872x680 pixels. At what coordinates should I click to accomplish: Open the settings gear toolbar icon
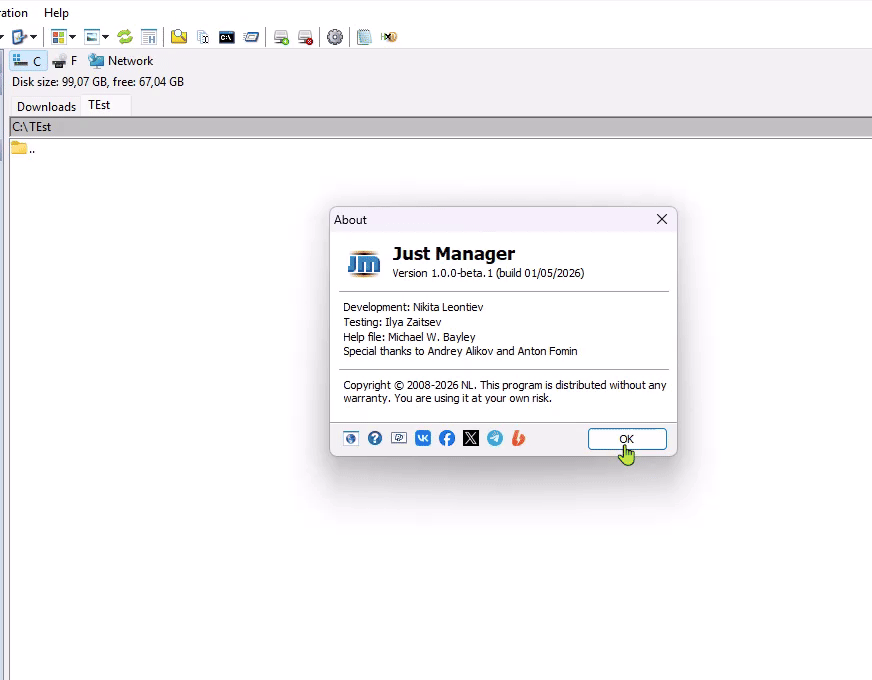335,37
